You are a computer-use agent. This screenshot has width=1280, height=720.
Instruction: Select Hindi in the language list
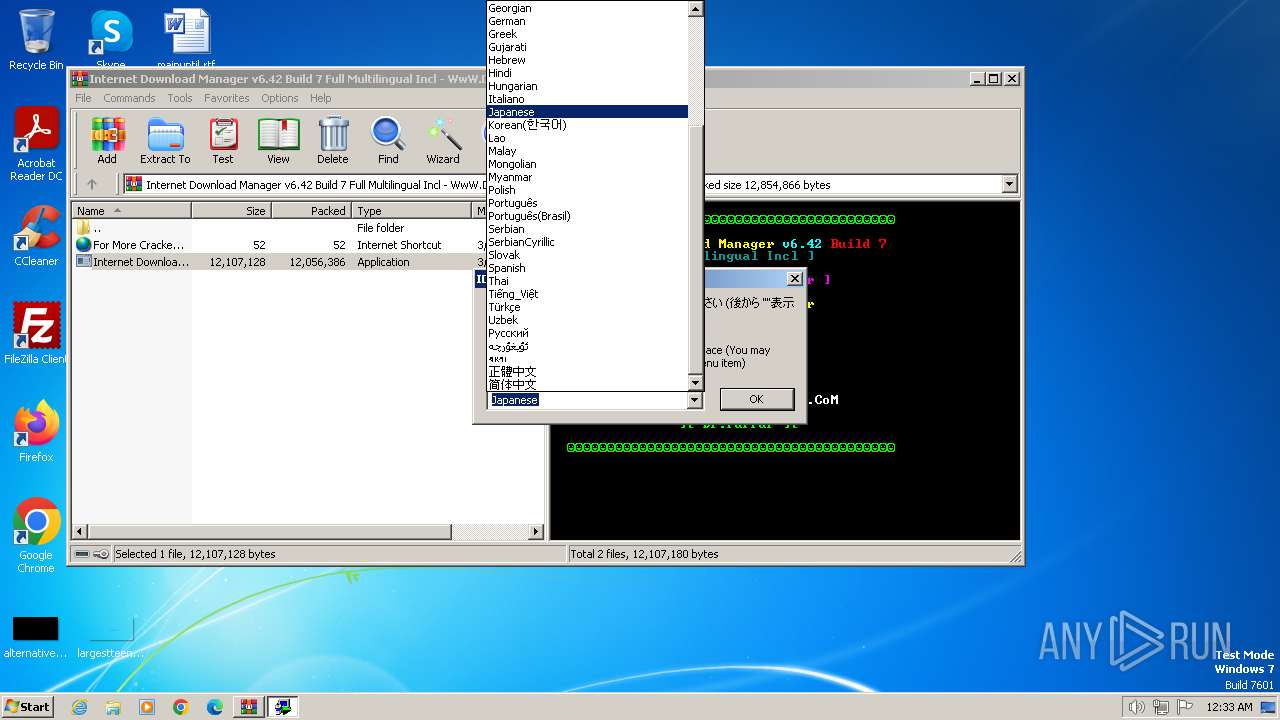pyautogui.click(x=587, y=73)
